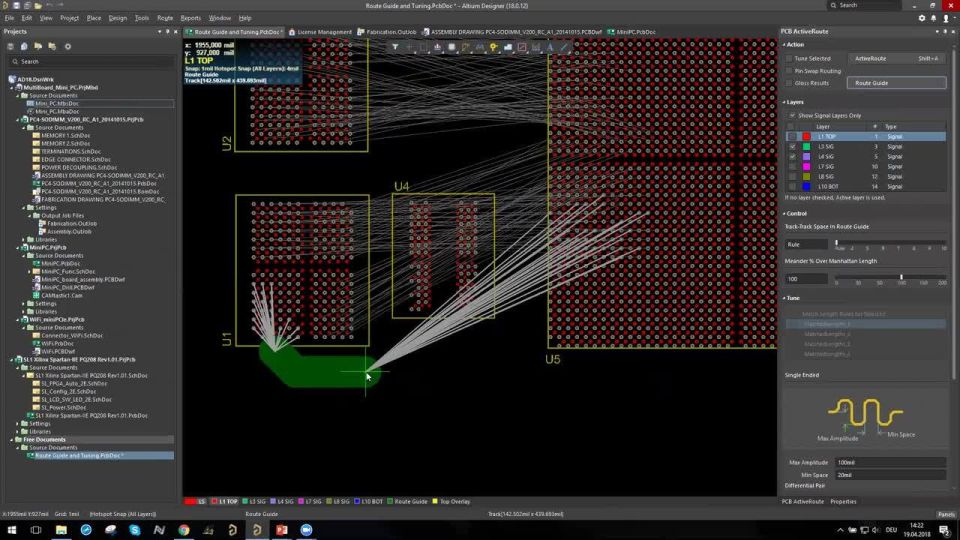
Task: Open Windows action center notifications
Action: (945, 530)
